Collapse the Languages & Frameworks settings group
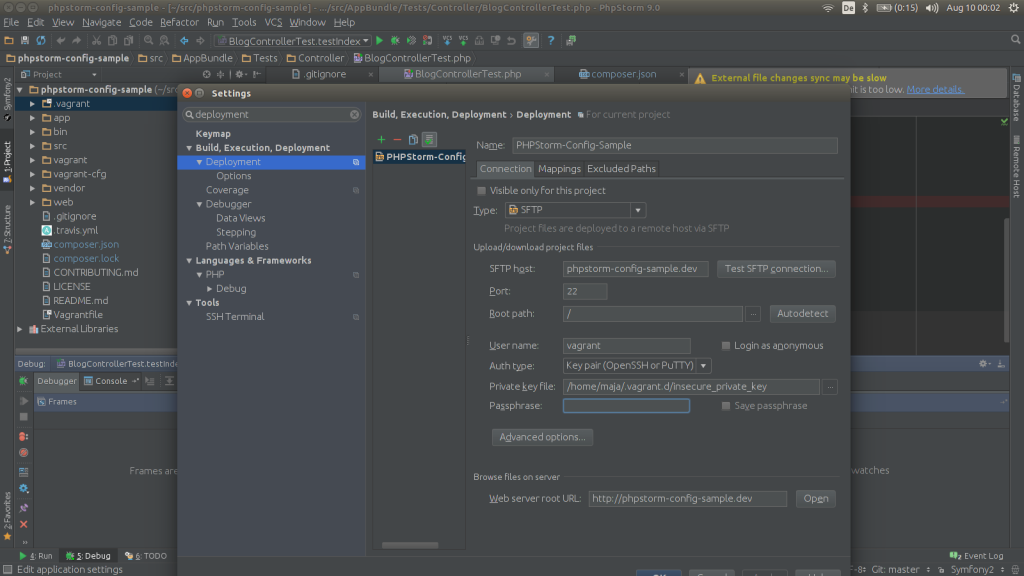Image resolution: width=1024 pixels, height=576 pixels. (189, 261)
